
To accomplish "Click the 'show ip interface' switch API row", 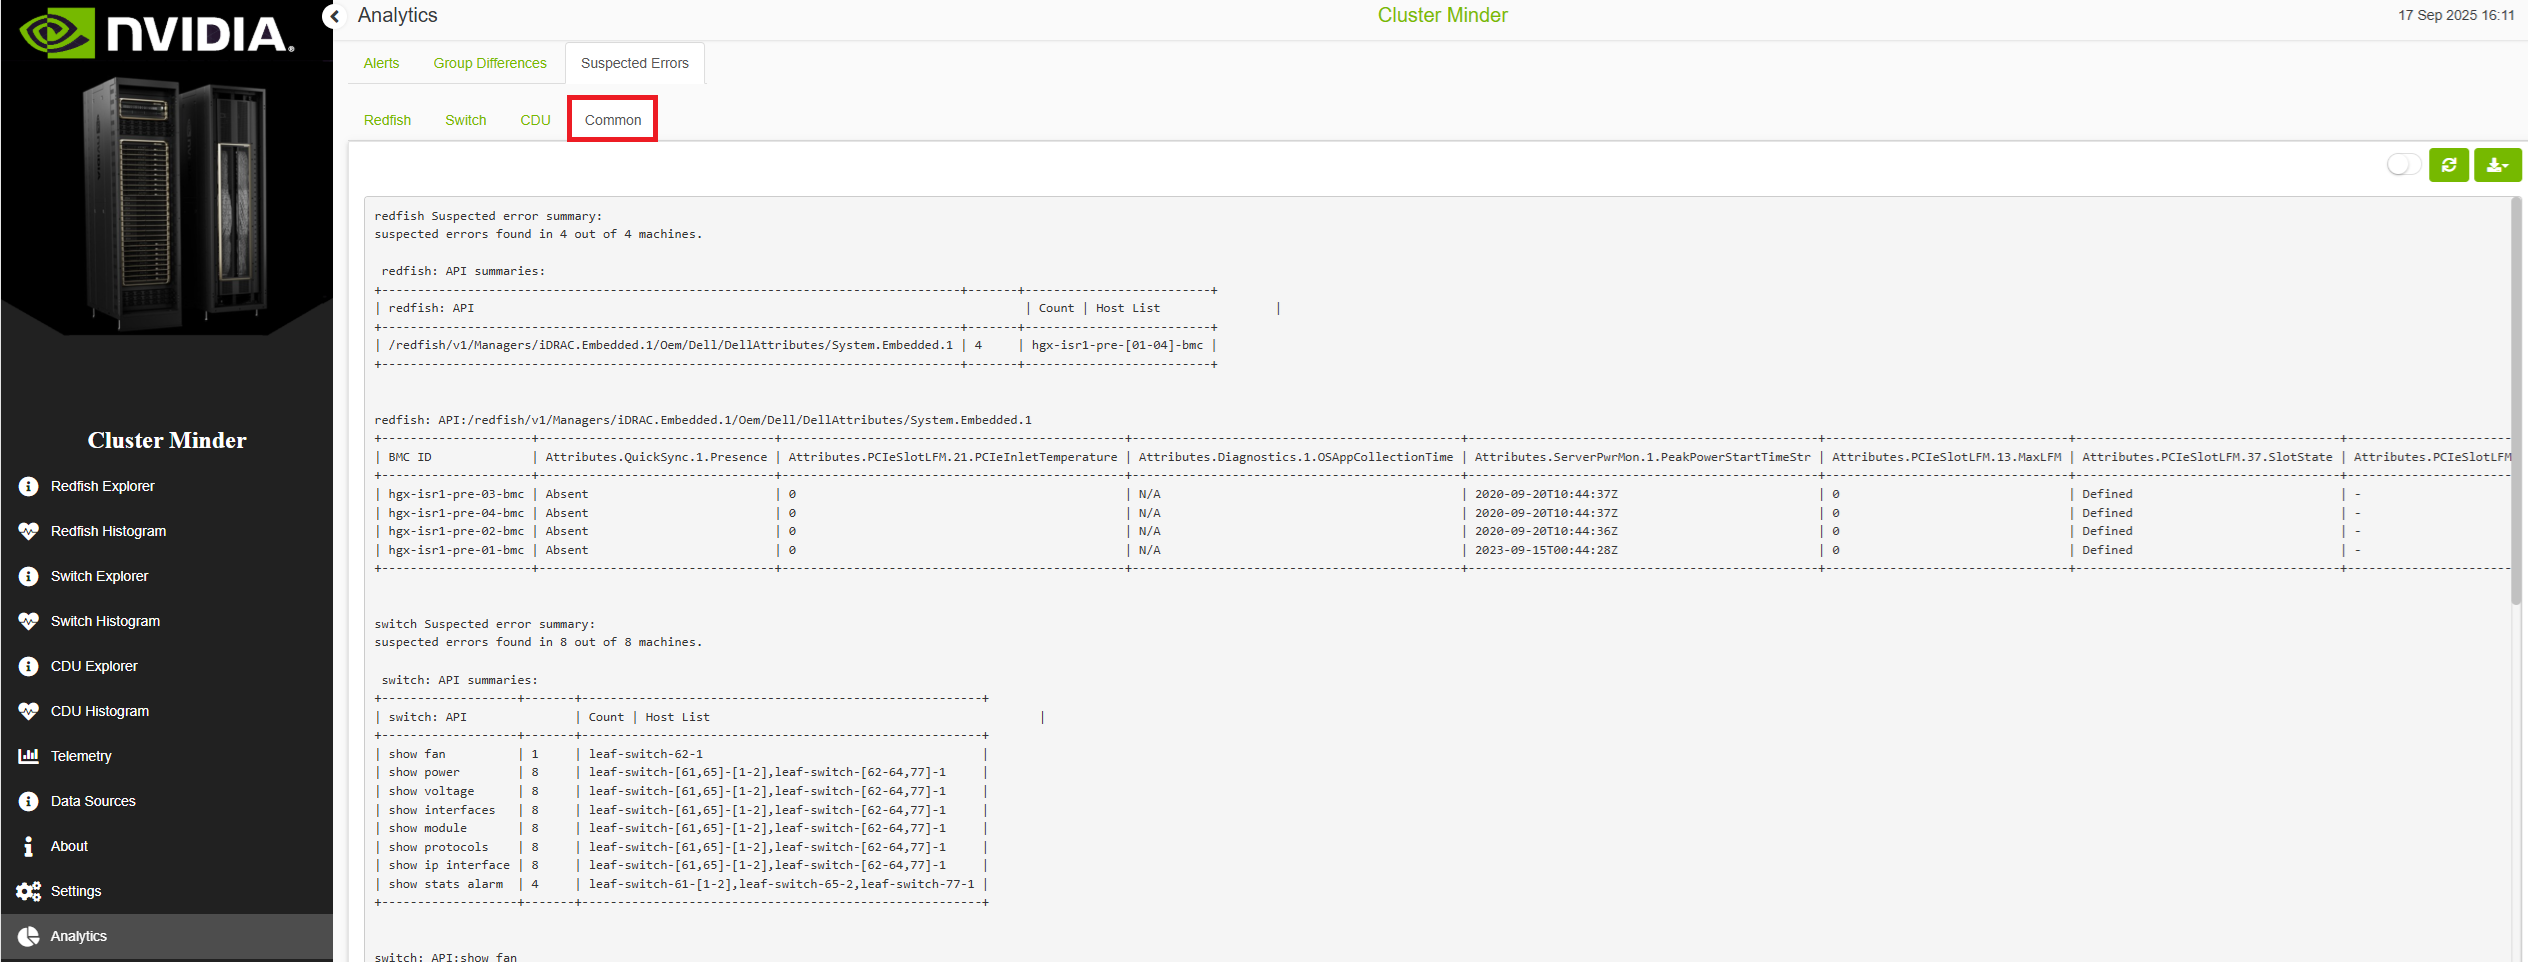I will pos(681,865).
